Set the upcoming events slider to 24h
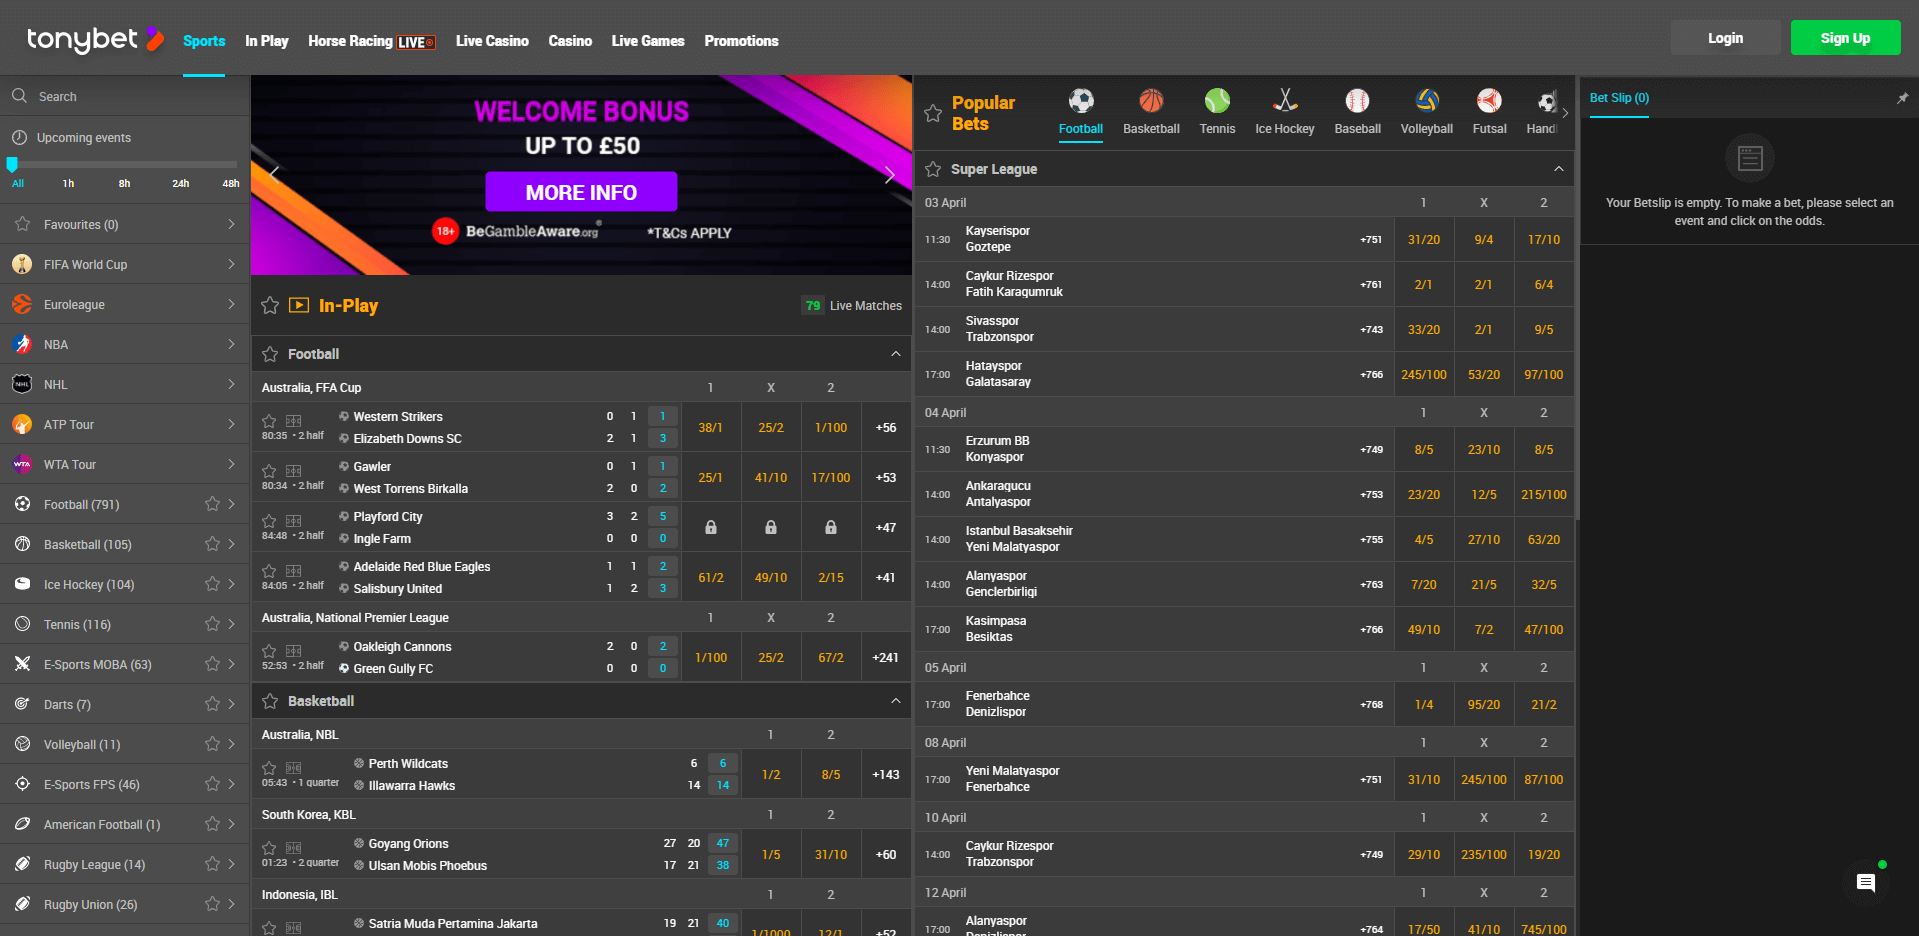Screen dimensions: 1919x936 tap(180, 165)
